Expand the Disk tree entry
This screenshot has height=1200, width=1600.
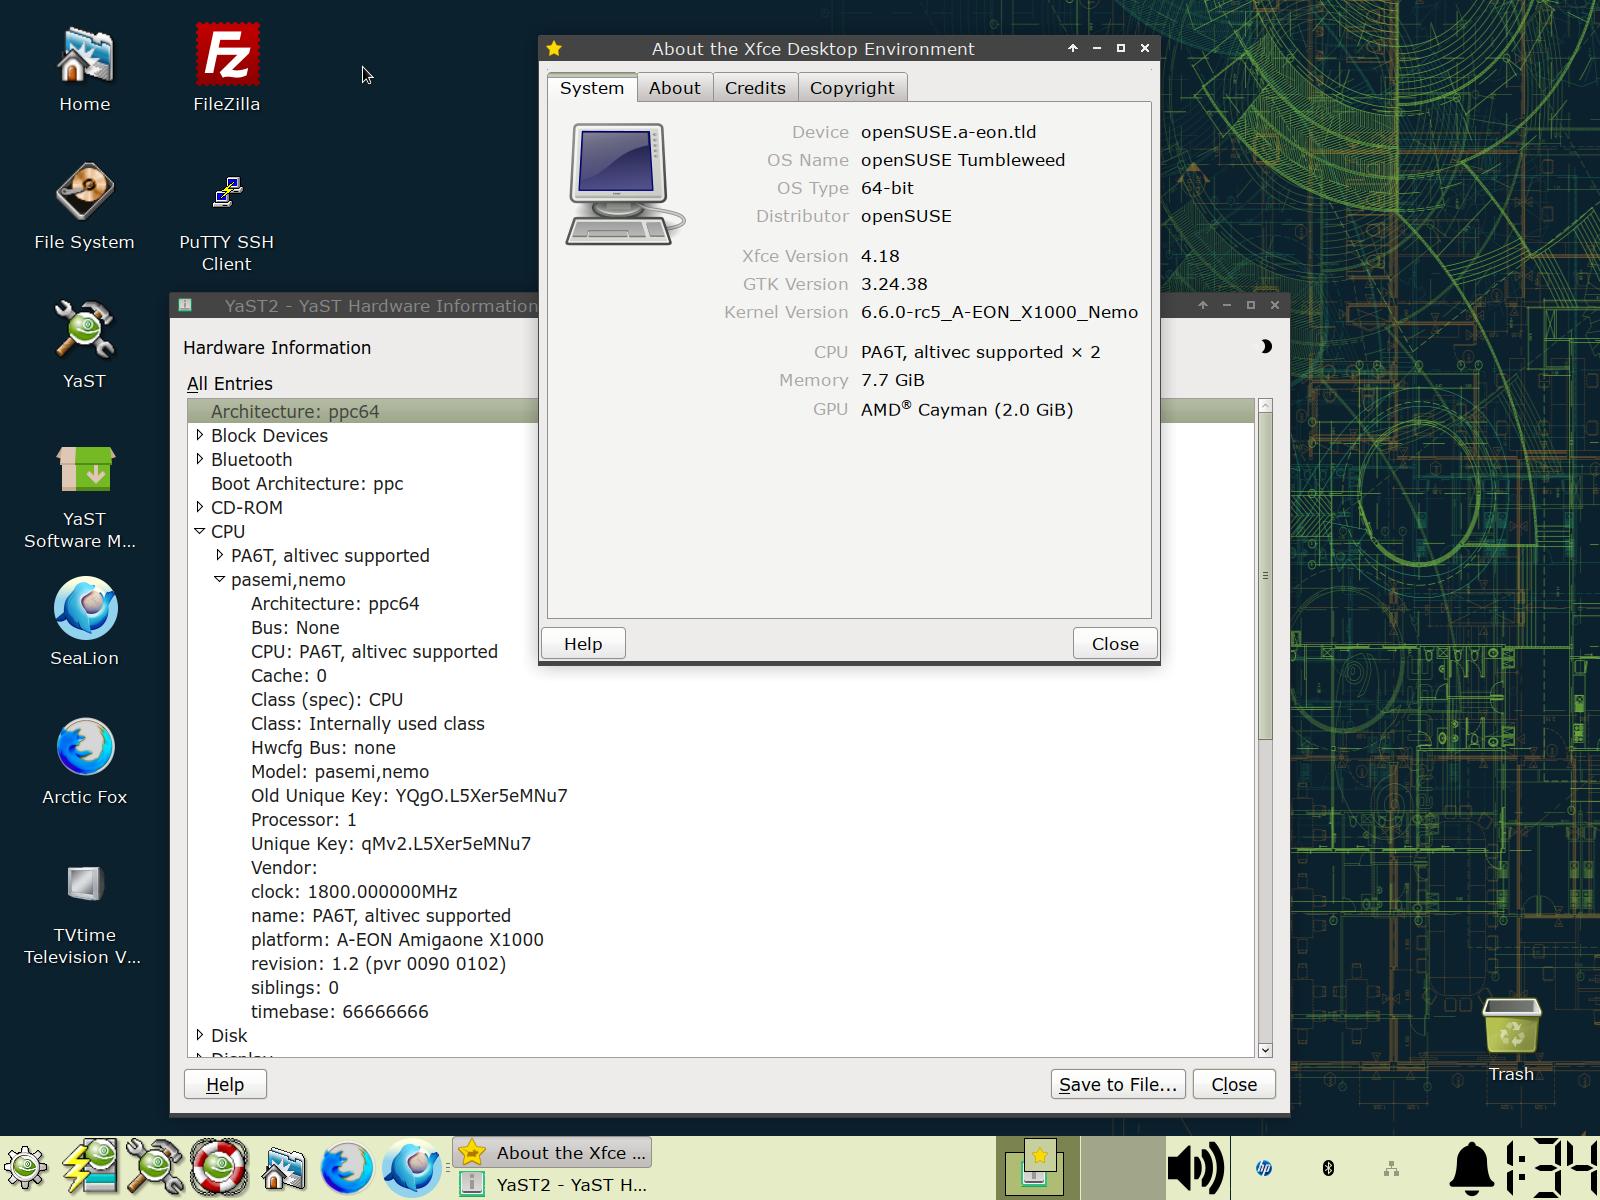(x=200, y=1035)
